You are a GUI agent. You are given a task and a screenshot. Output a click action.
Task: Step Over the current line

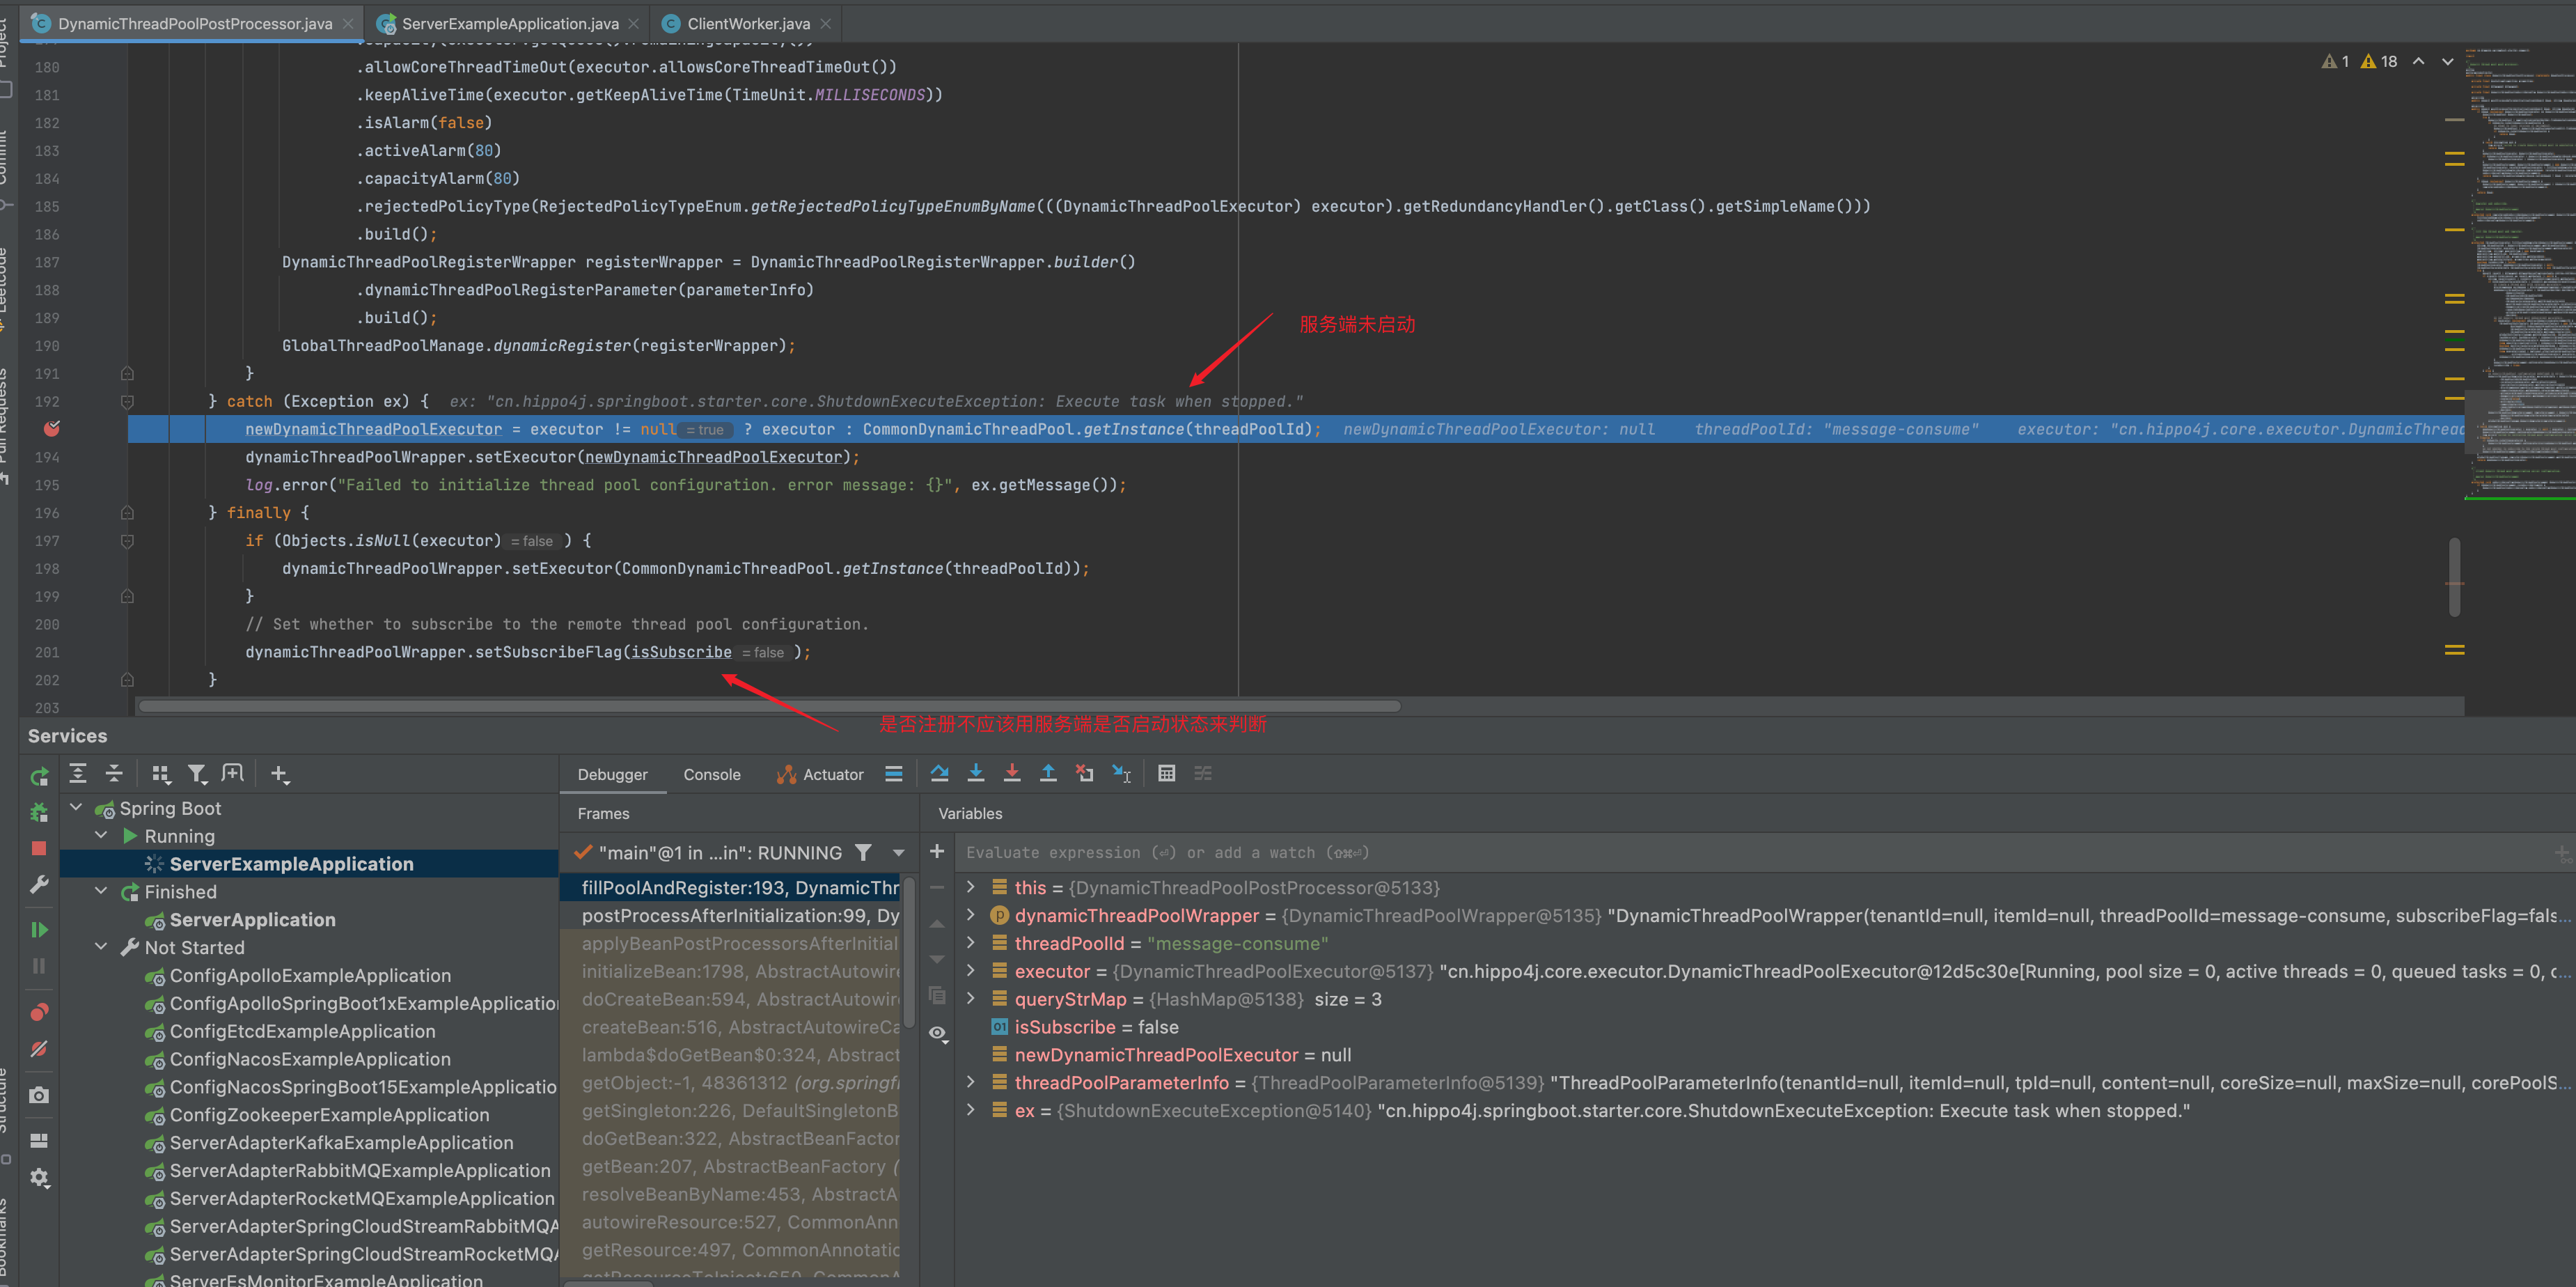(940, 773)
